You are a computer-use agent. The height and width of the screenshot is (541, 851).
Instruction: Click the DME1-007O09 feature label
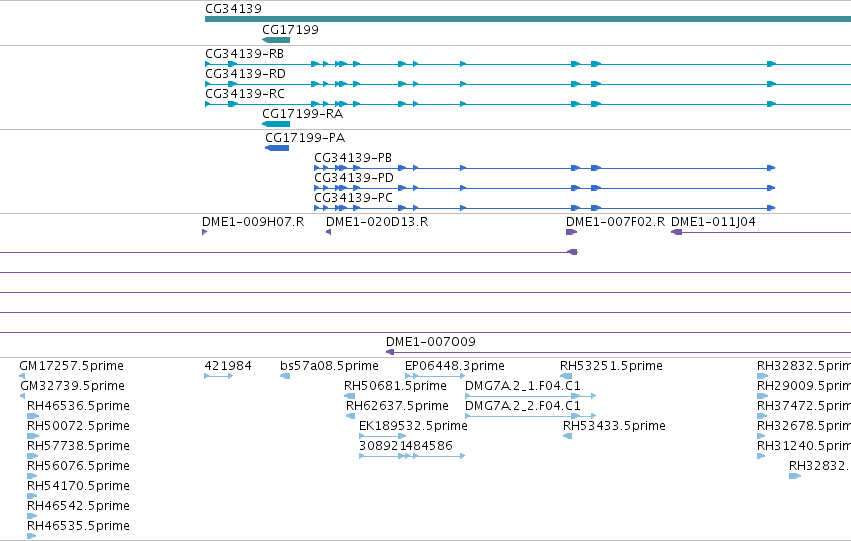[x=430, y=342]
